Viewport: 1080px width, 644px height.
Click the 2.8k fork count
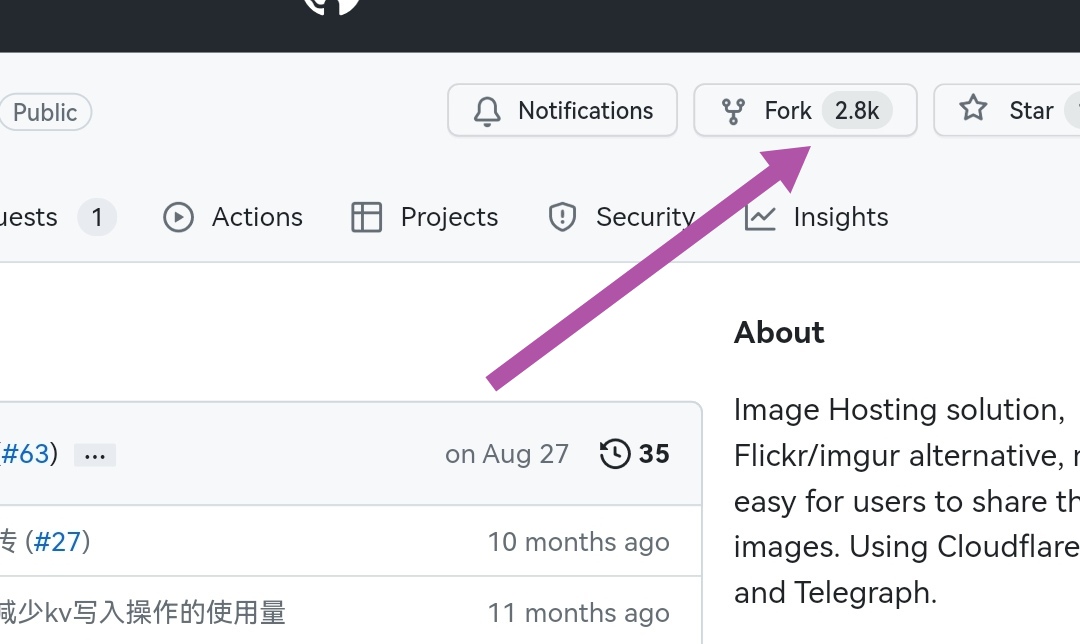pos(857,111)
